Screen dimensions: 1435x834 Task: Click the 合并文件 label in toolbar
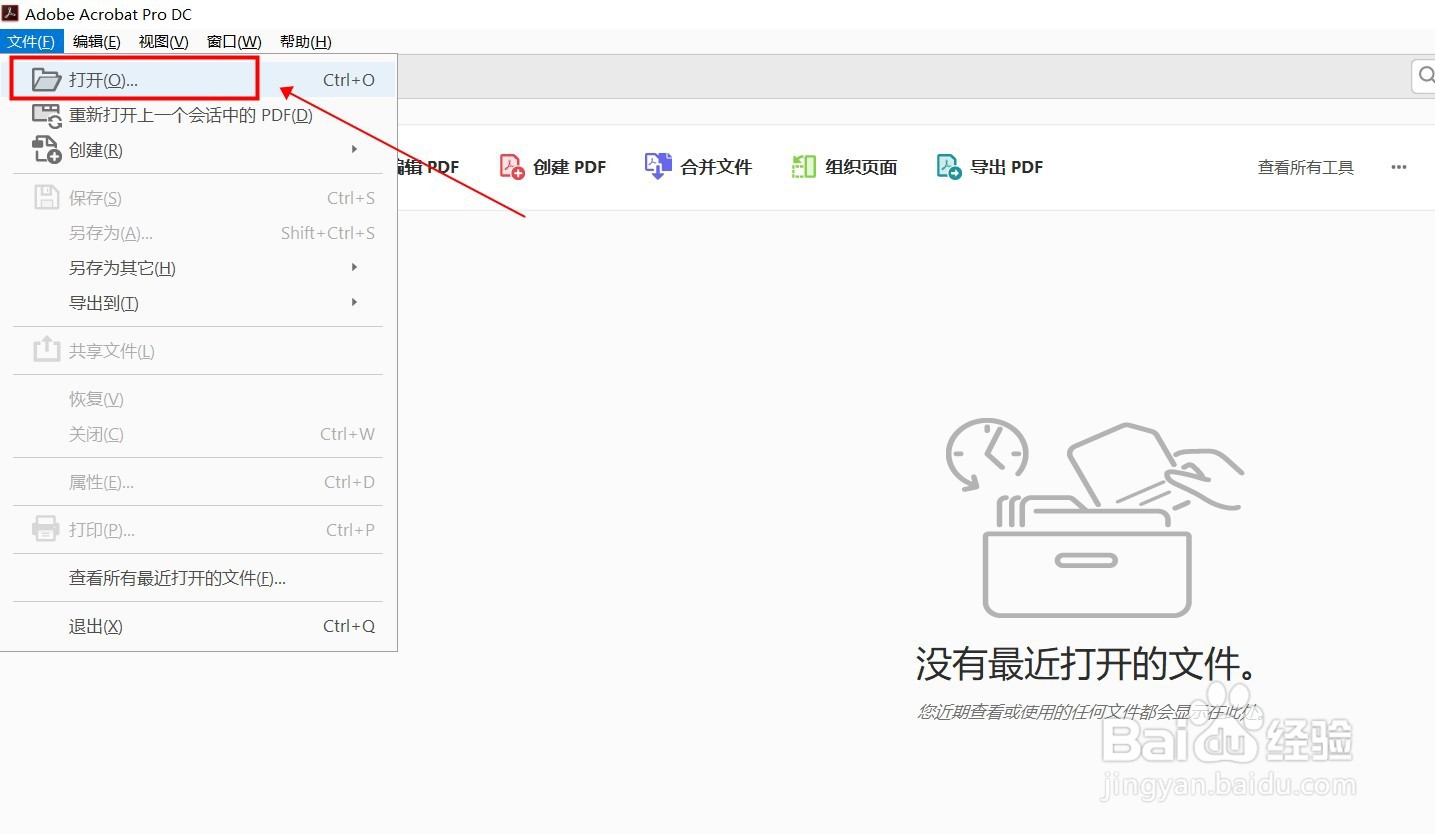tap(716, 167)
